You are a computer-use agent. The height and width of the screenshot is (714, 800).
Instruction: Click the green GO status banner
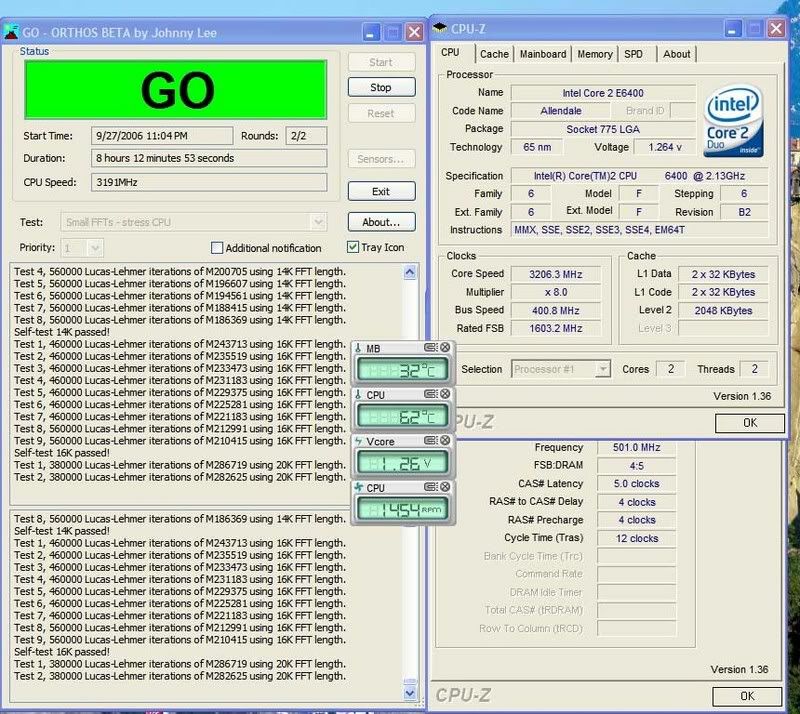(176, 90)
